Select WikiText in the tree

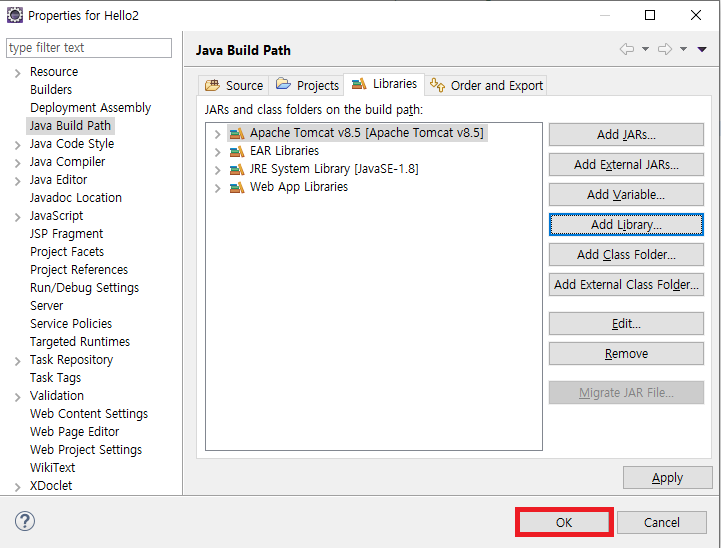(x=52, y=468)
